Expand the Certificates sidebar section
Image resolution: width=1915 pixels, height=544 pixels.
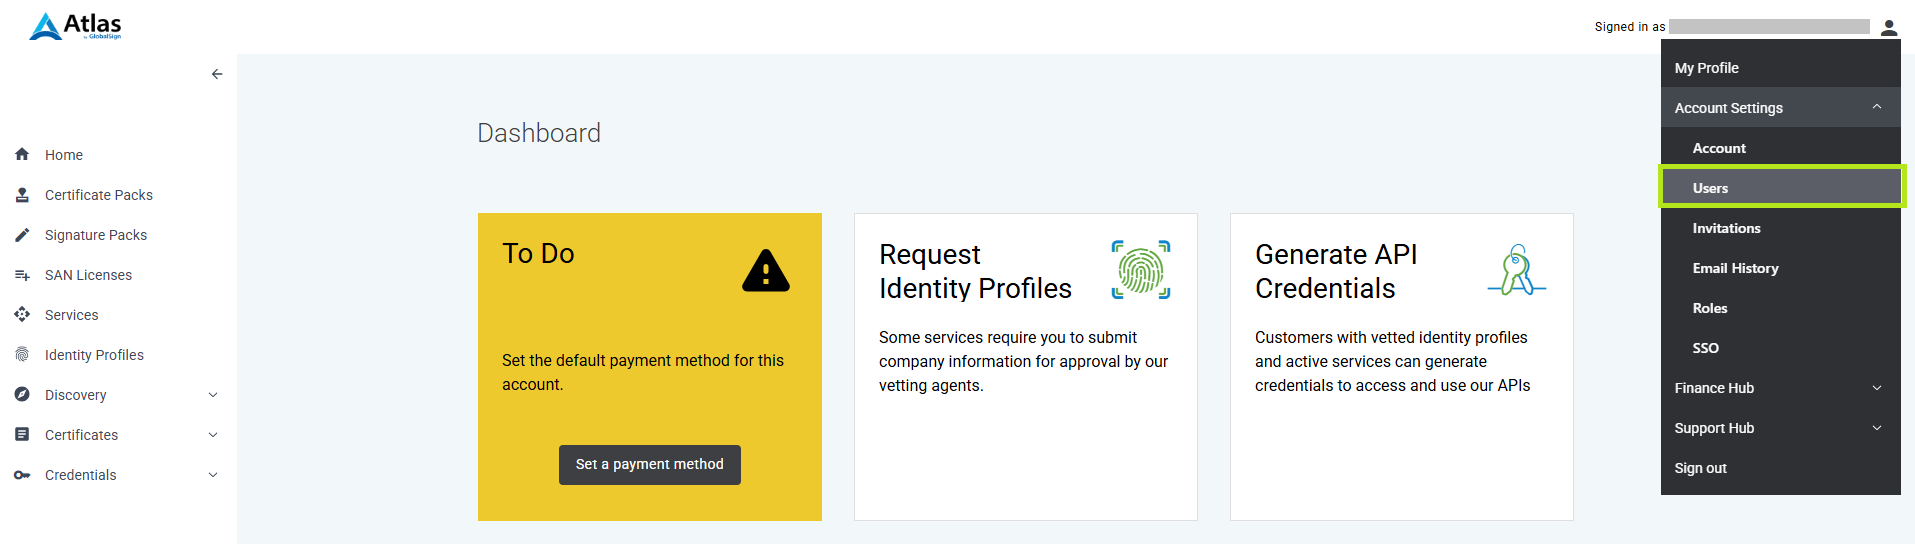coord(213,435)
